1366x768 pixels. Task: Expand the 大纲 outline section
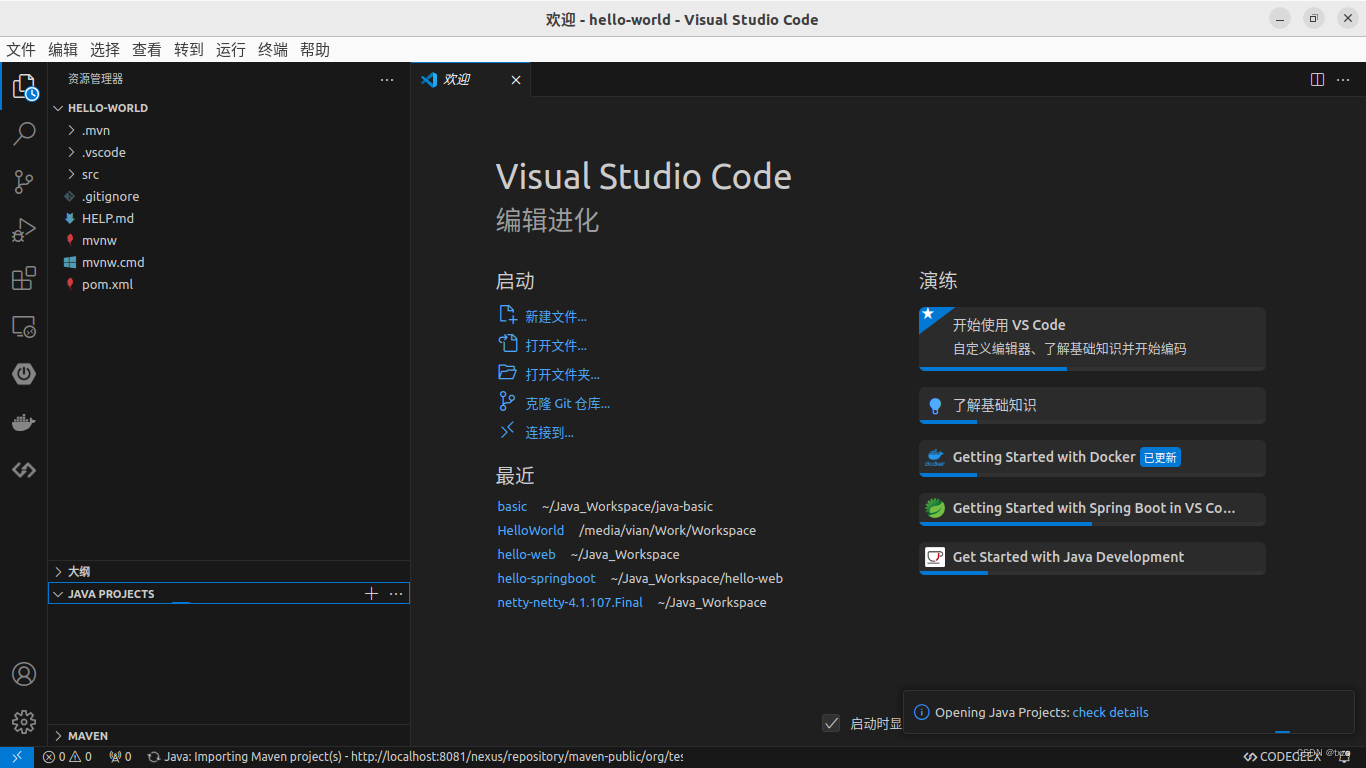pos(228,572)
